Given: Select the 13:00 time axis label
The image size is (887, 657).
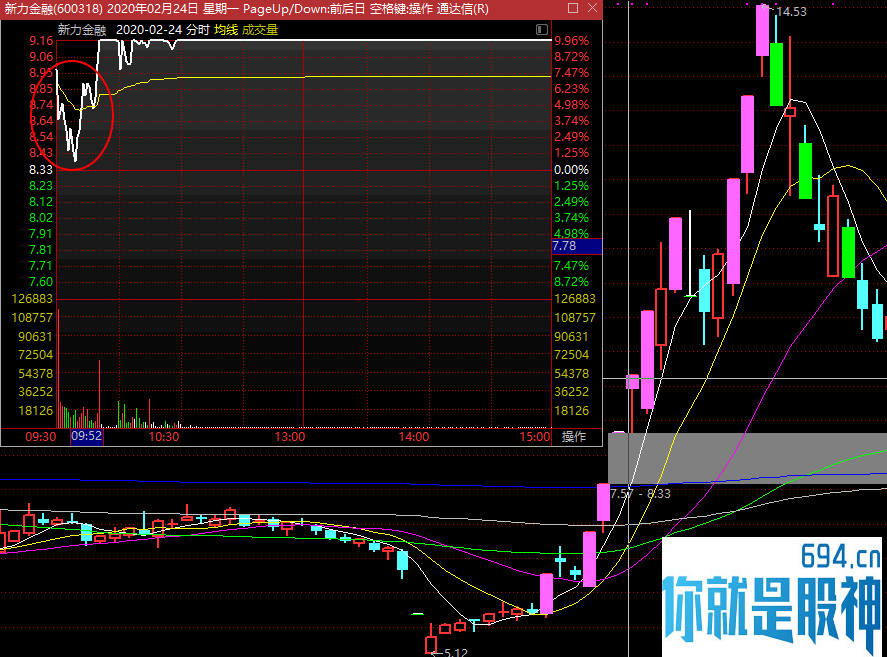Looking at the screenshot, I should (x=290, y=437).
